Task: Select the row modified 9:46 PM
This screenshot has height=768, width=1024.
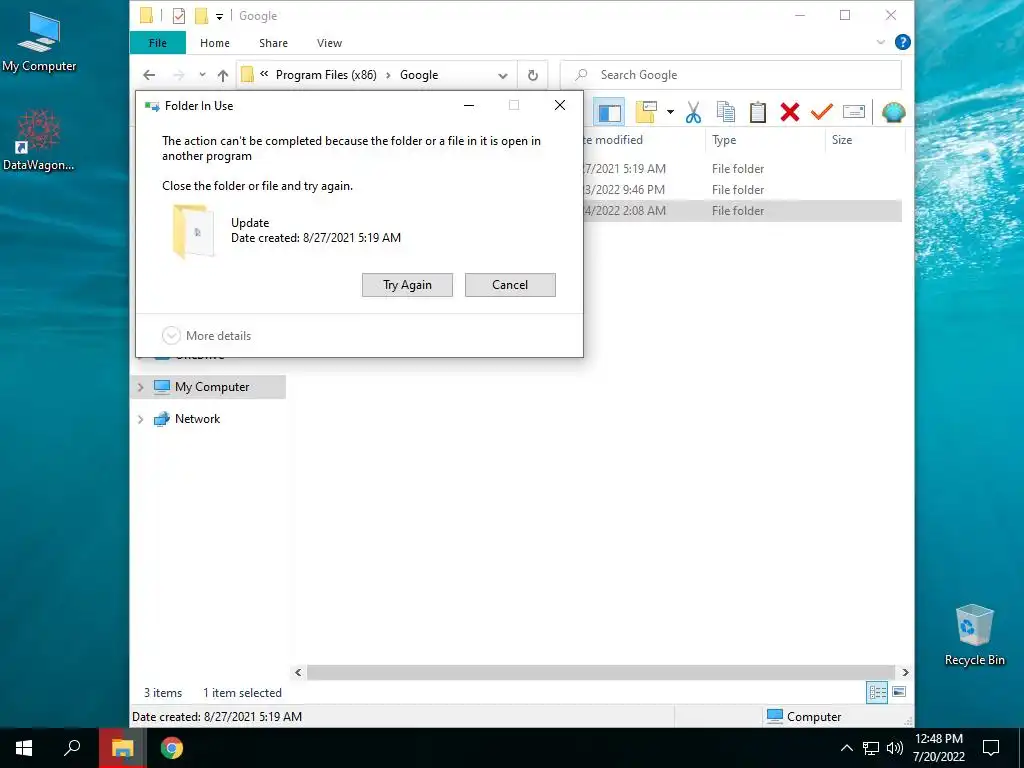Action: 742,189
